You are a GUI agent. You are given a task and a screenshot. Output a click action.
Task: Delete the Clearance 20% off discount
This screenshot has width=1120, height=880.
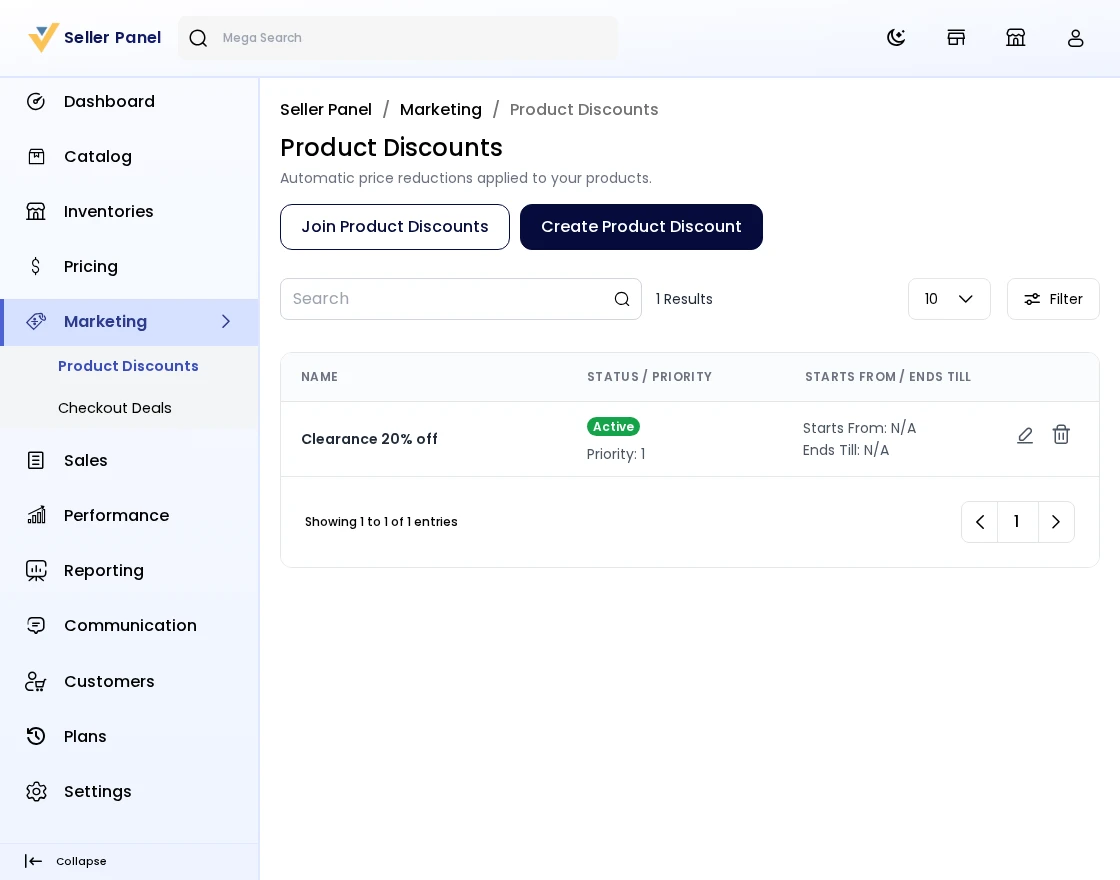coord(1061,434)
